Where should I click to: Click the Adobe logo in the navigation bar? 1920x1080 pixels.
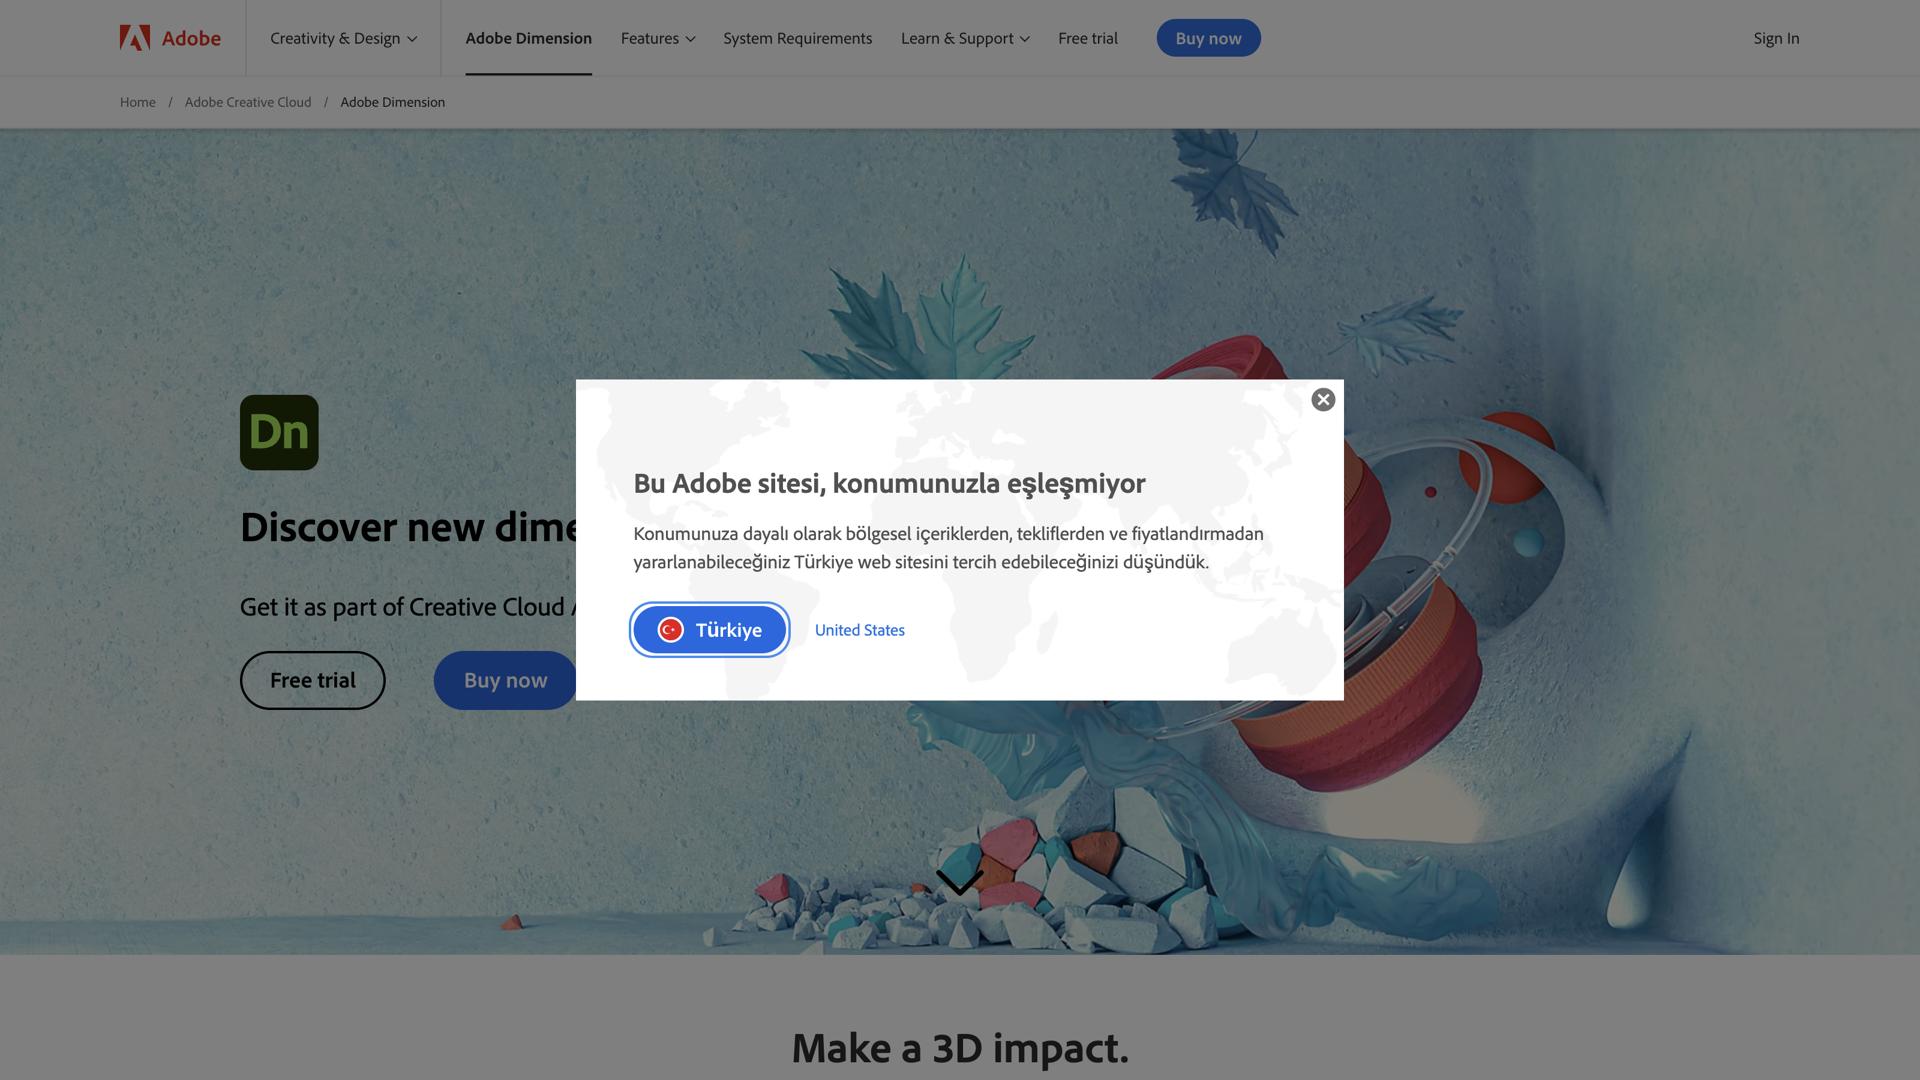(x=168, y=38)
